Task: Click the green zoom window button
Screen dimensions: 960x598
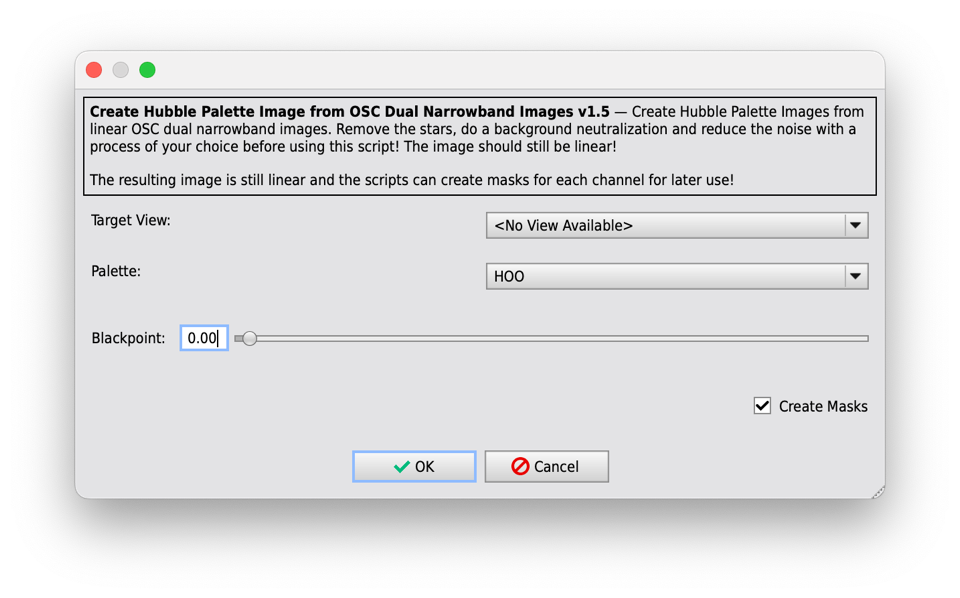Action: coord(147,70)
